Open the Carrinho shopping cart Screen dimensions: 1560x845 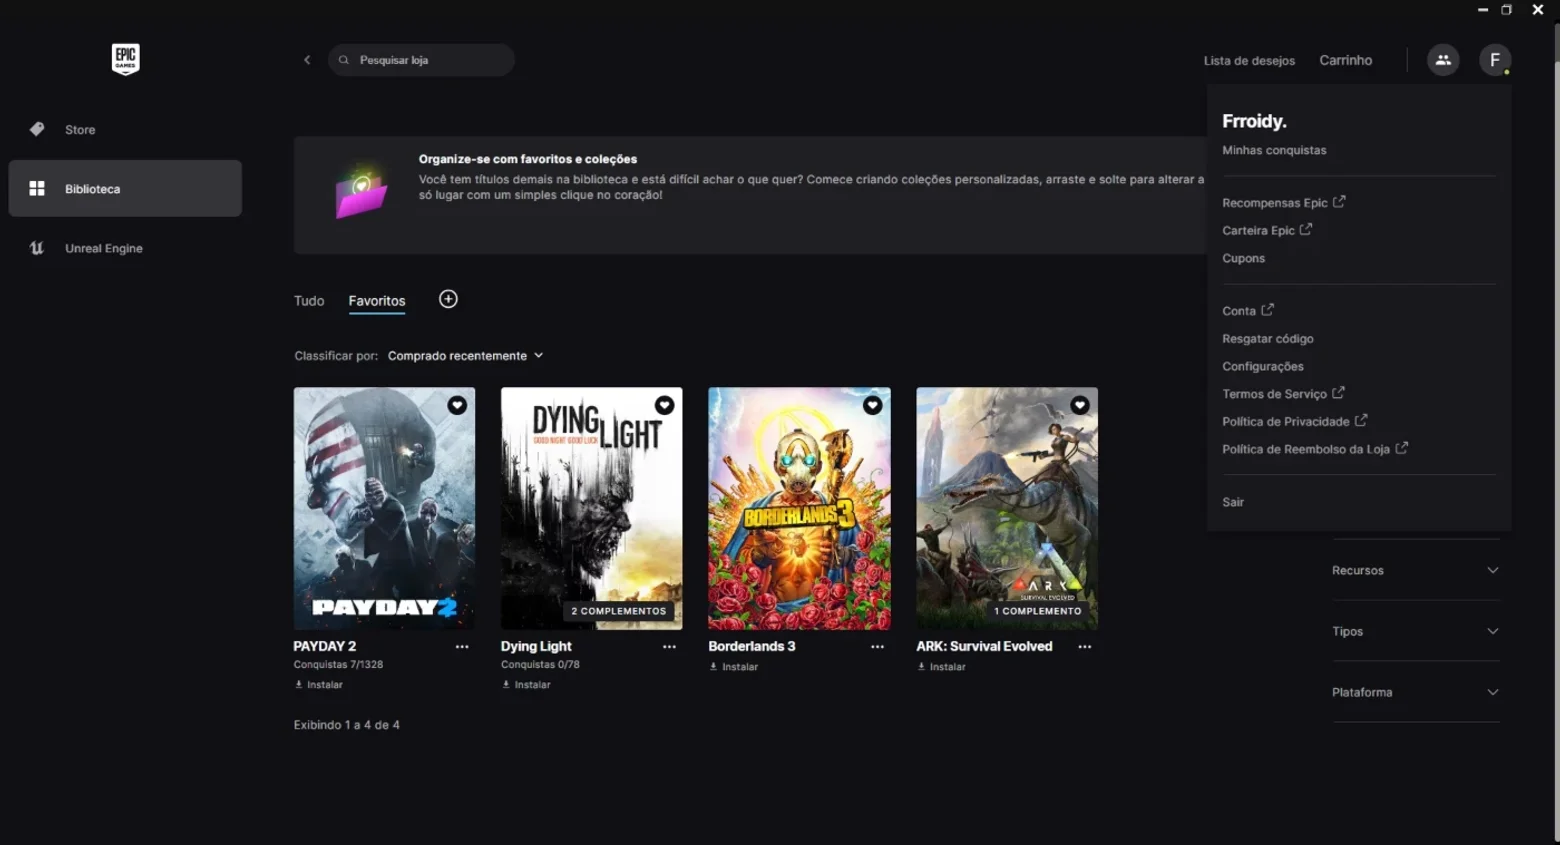(x=1345, y=60)
